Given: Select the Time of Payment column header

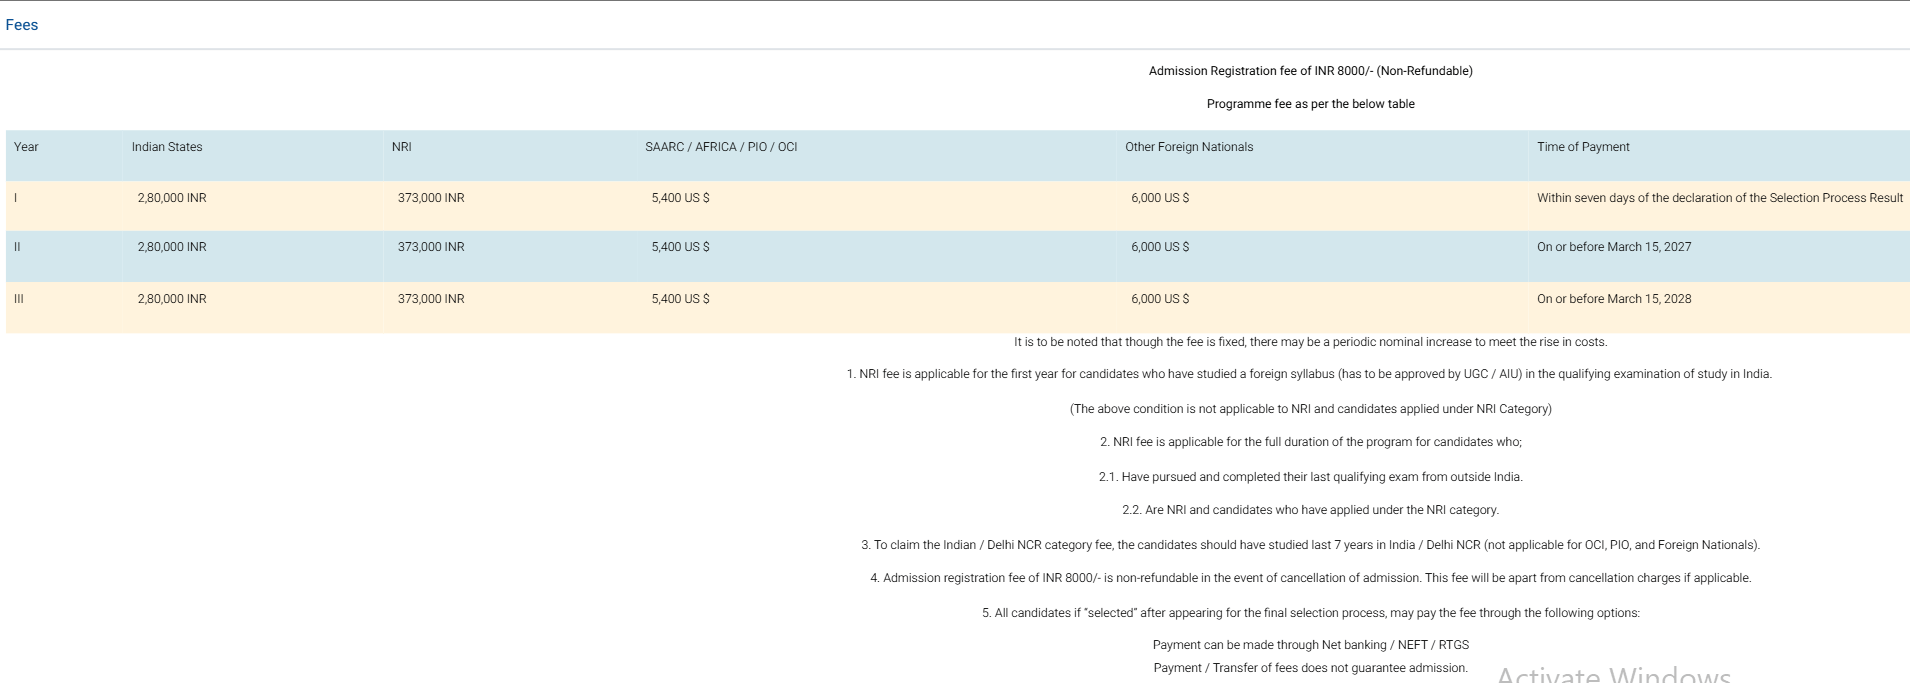Looking at the screenshot, I should 1583,147.
